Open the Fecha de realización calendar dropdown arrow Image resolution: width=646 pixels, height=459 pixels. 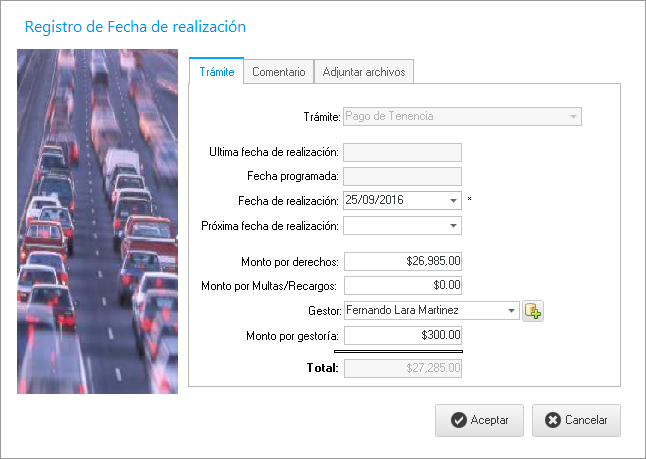click(453, 200)
